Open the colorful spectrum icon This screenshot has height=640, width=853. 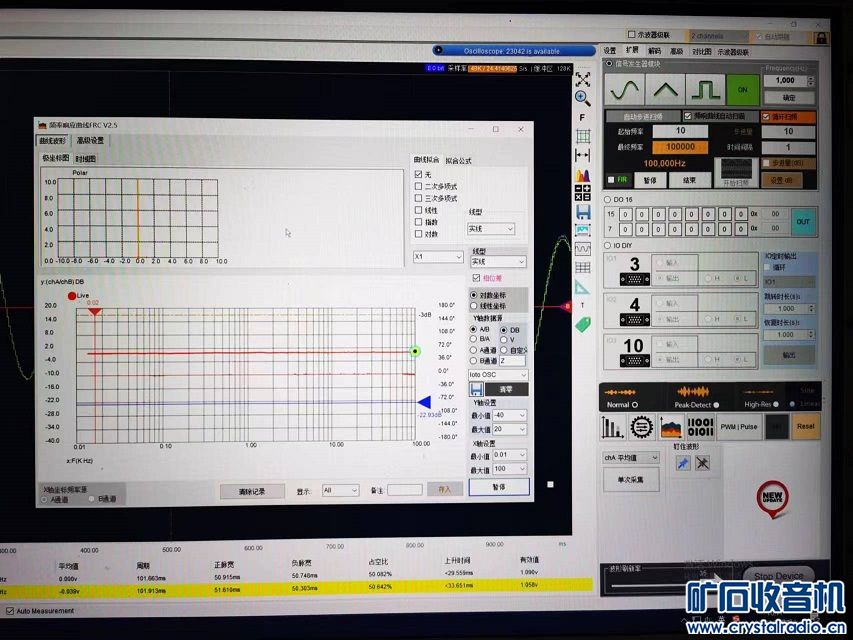583,174
